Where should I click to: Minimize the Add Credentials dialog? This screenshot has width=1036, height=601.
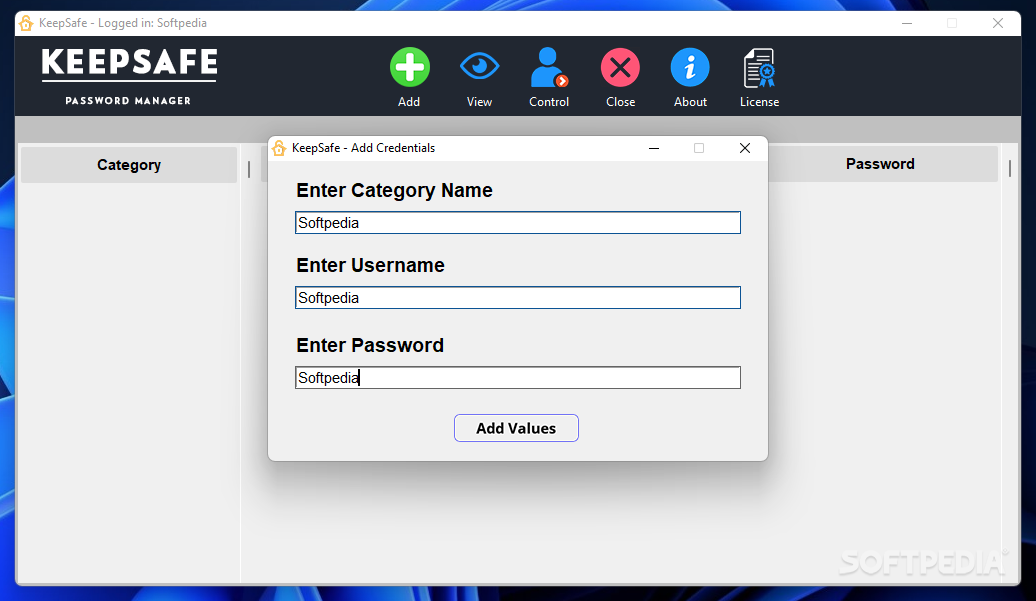click(654, 148)
